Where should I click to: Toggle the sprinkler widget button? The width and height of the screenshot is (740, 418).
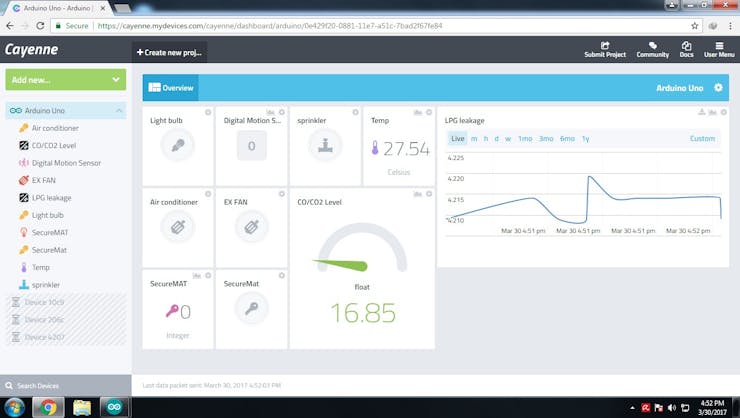[x=325, y=145]
